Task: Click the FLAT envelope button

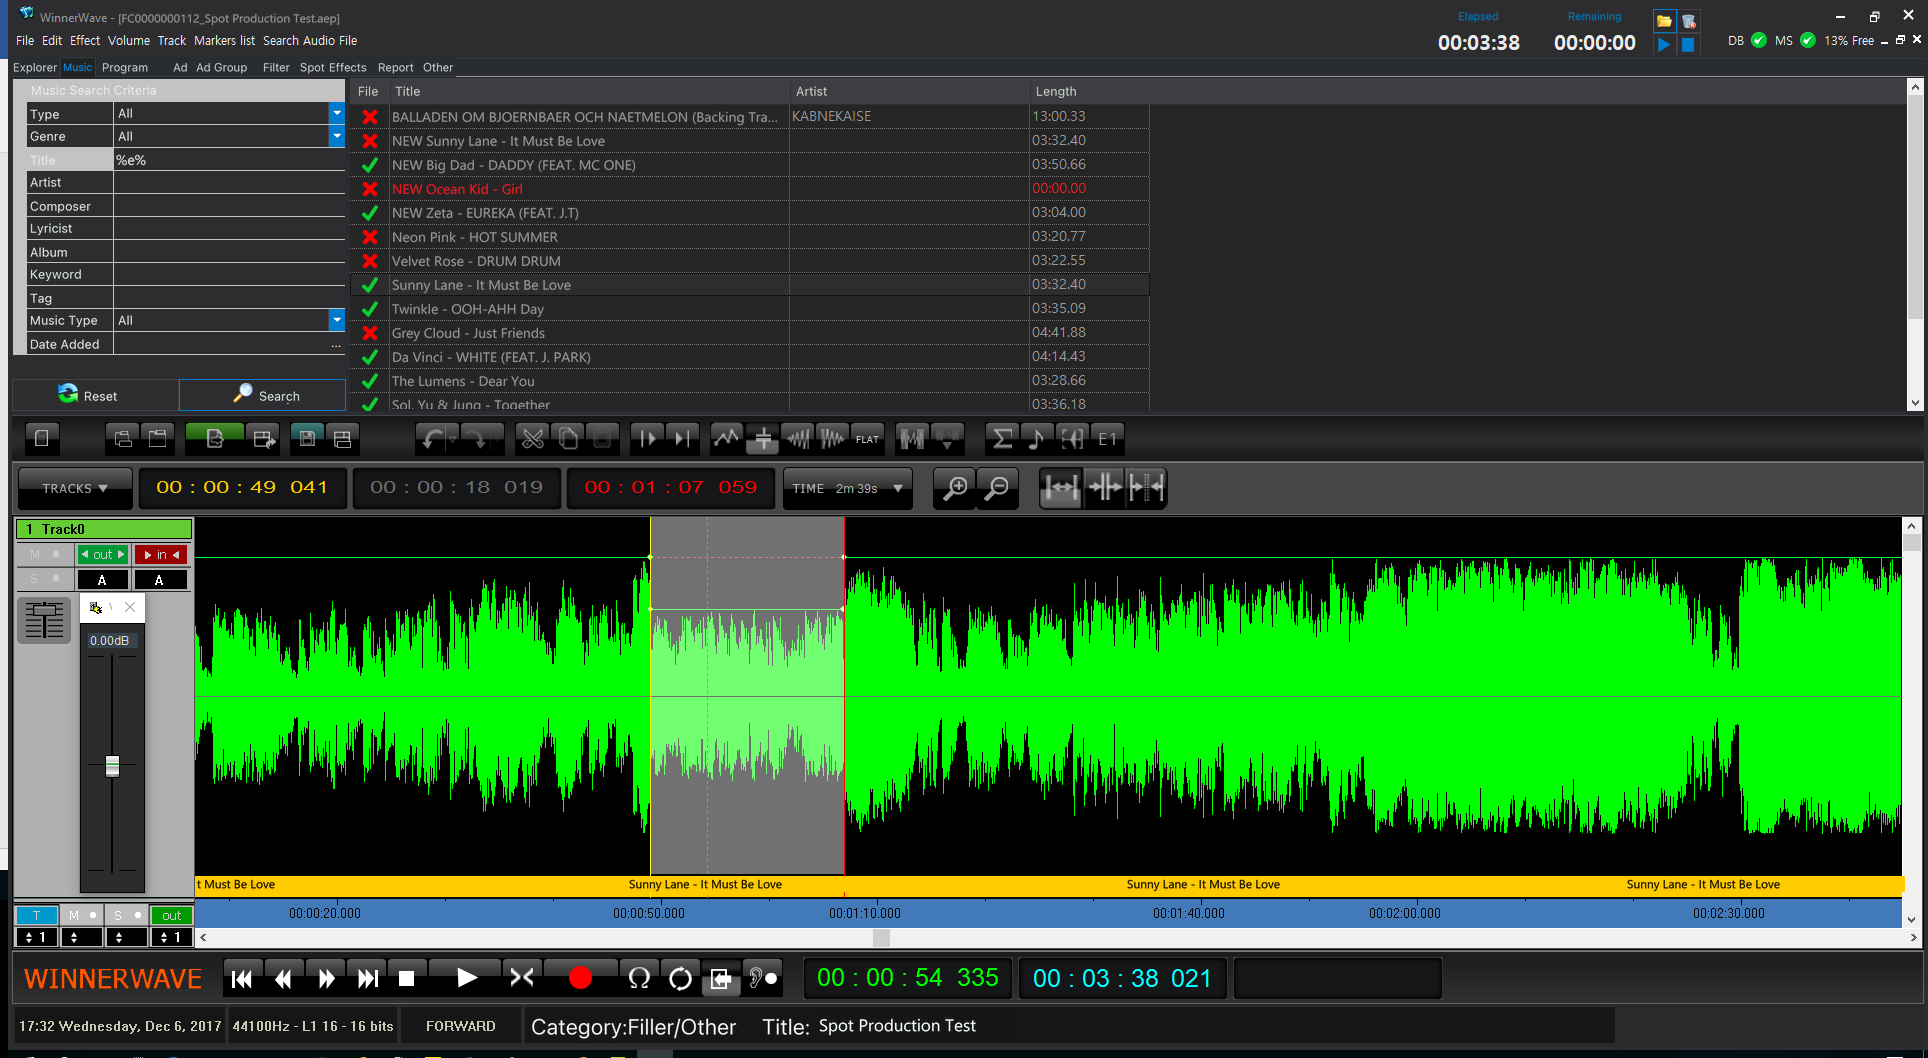Action: [867, 438]
